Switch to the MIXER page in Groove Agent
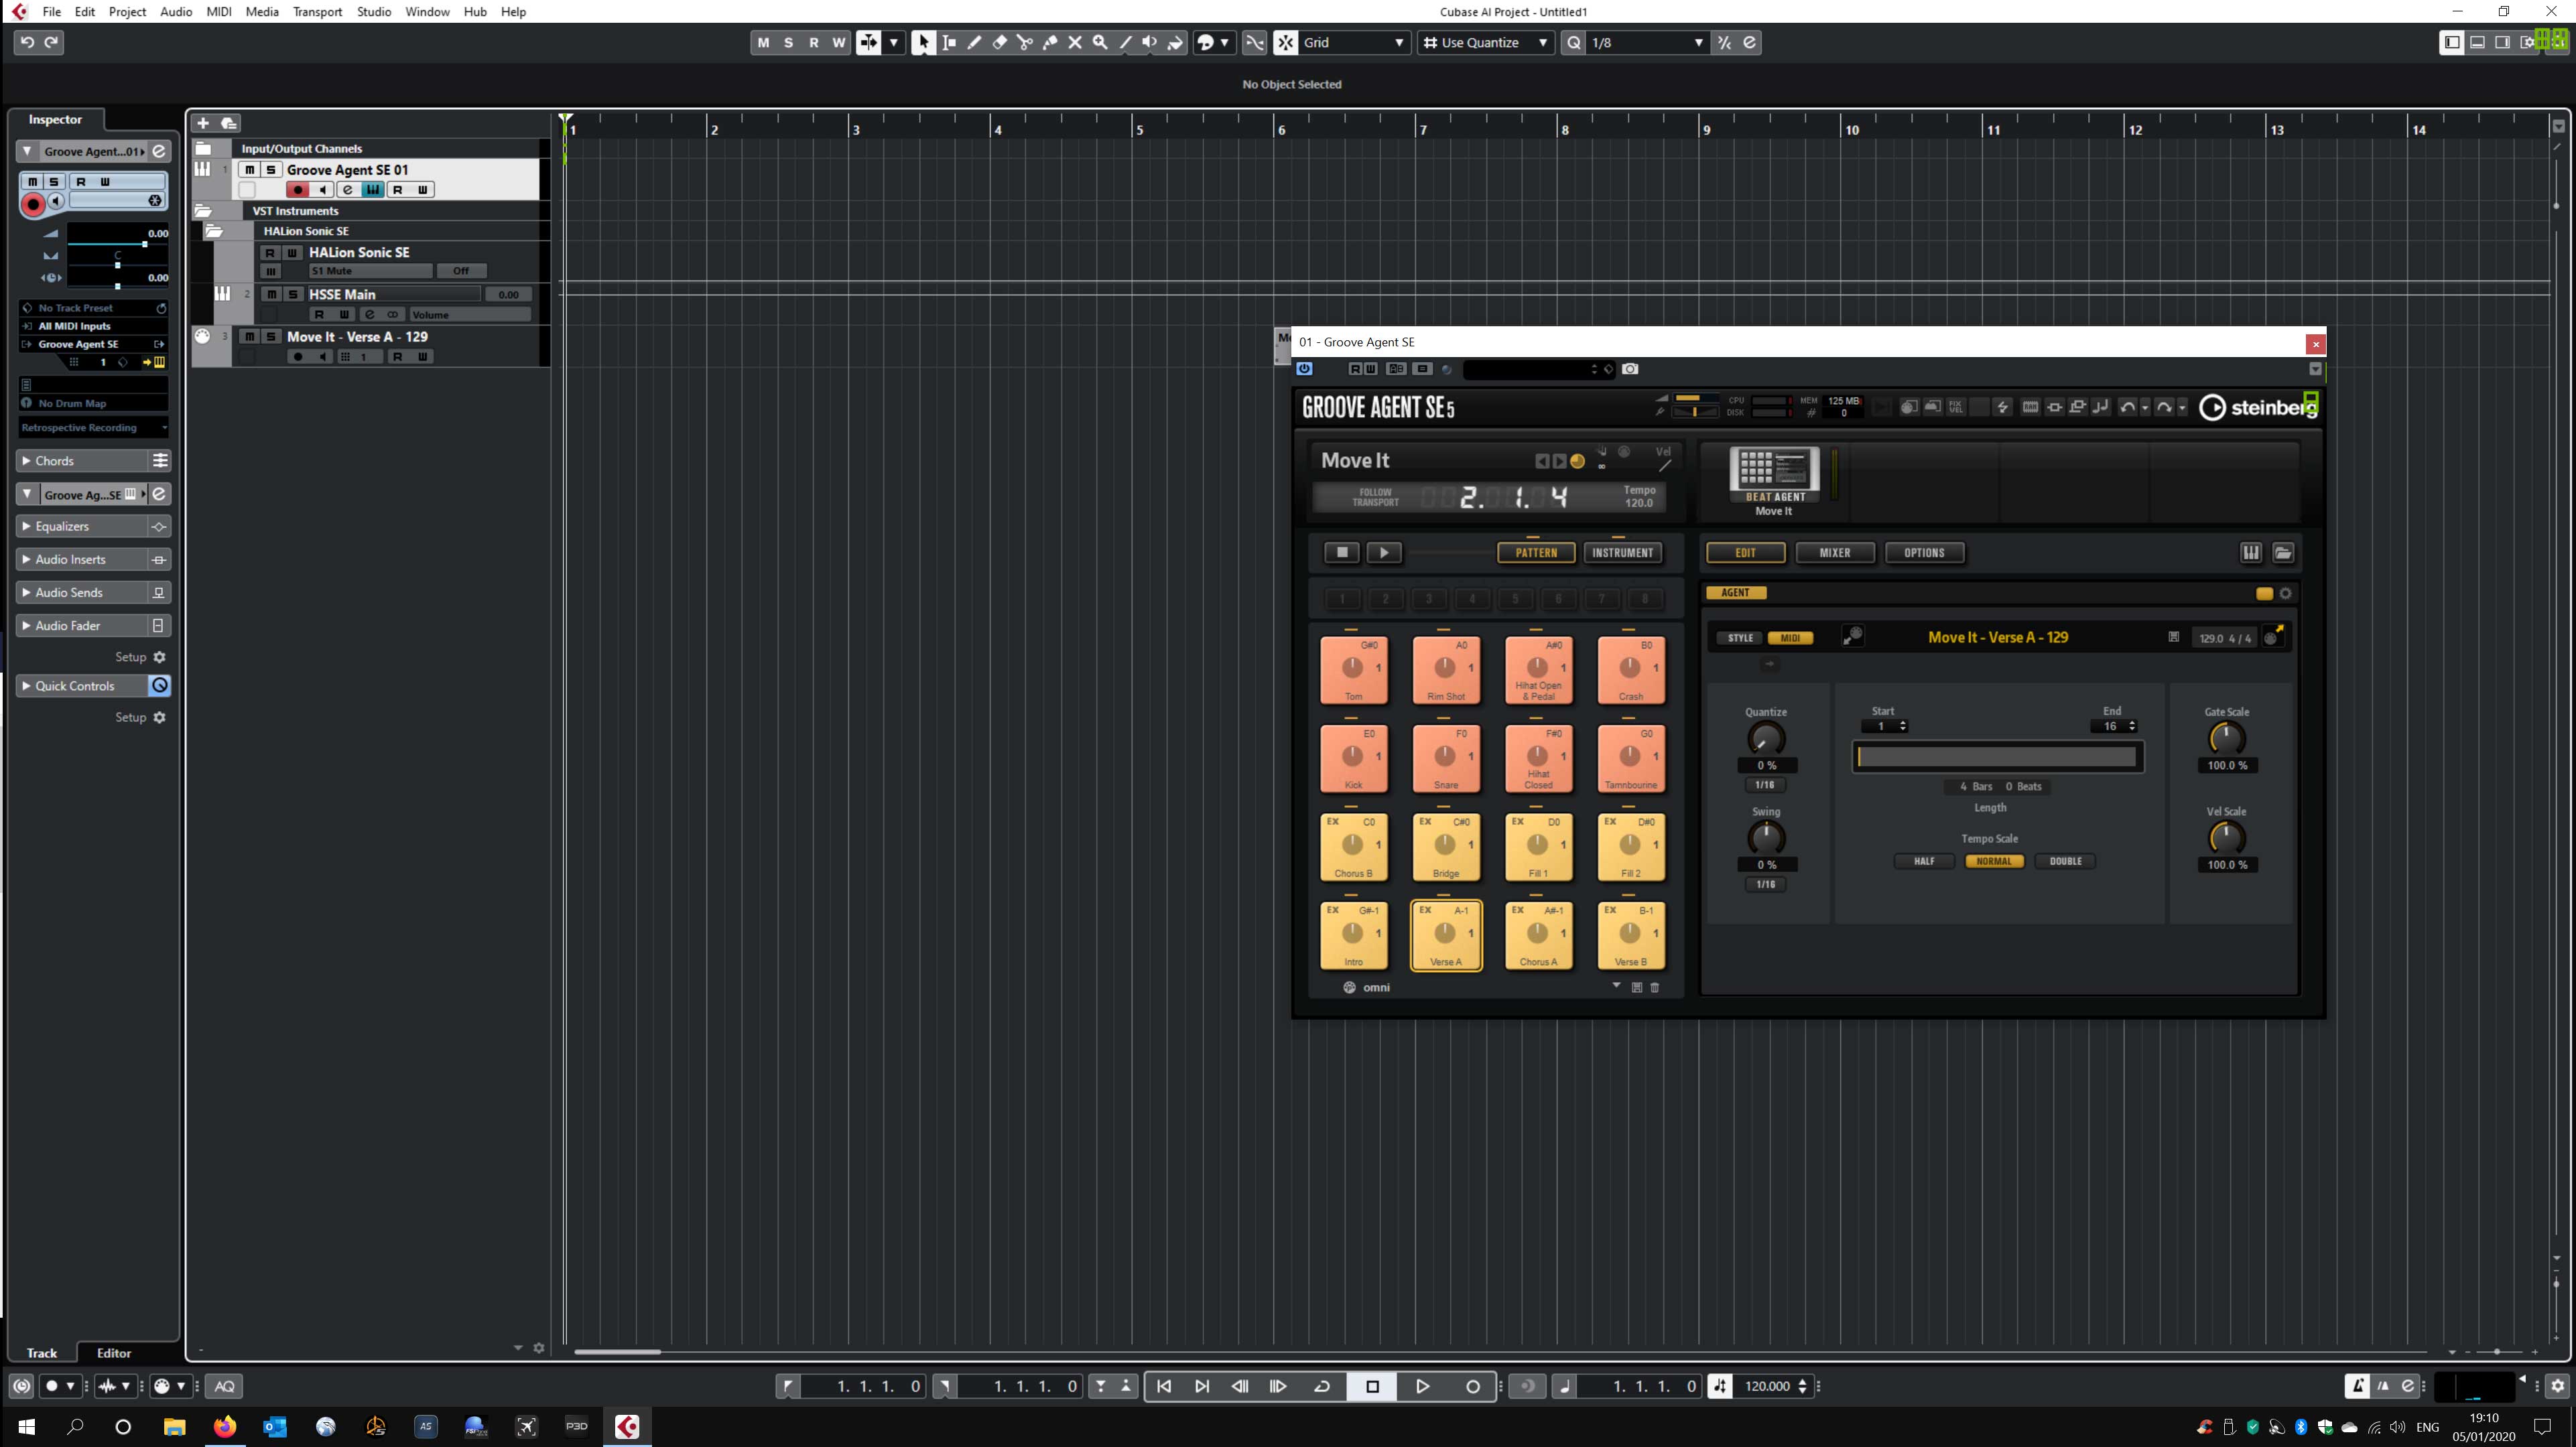The image size is (2576, 1447). click(x=1834, y=552)
